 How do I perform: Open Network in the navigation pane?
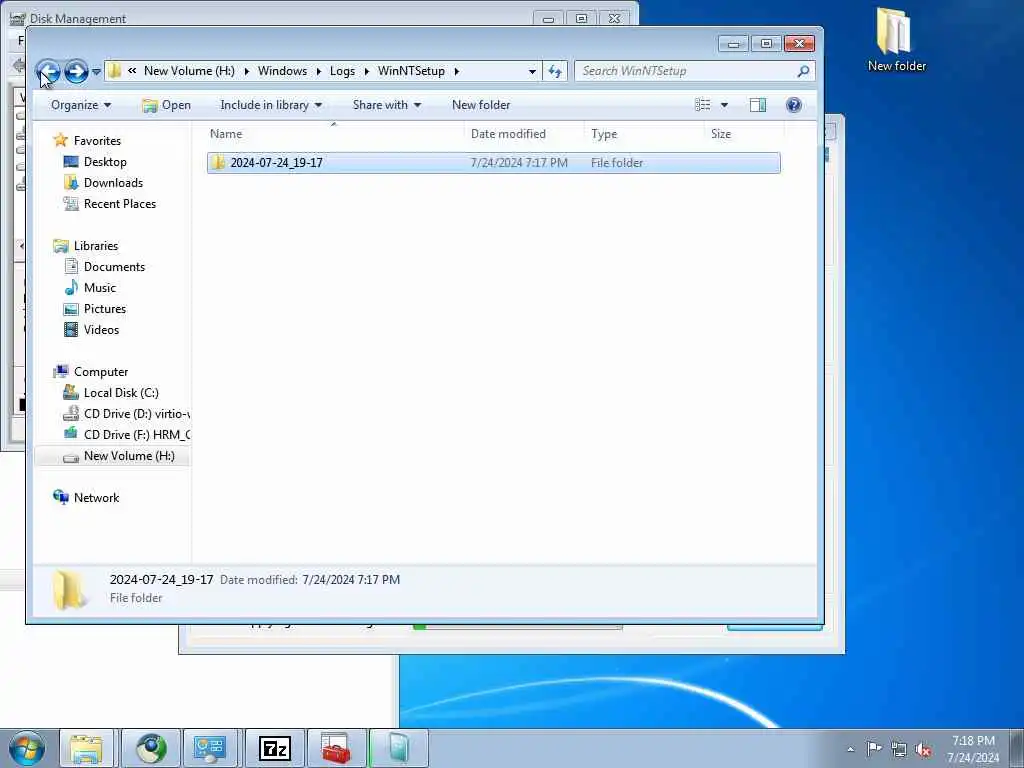(96, 498)
